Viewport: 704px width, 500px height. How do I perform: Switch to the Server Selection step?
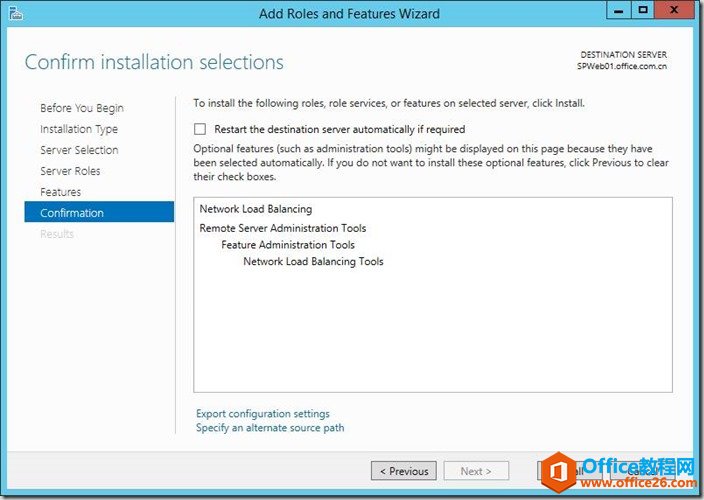pos(79,150)
